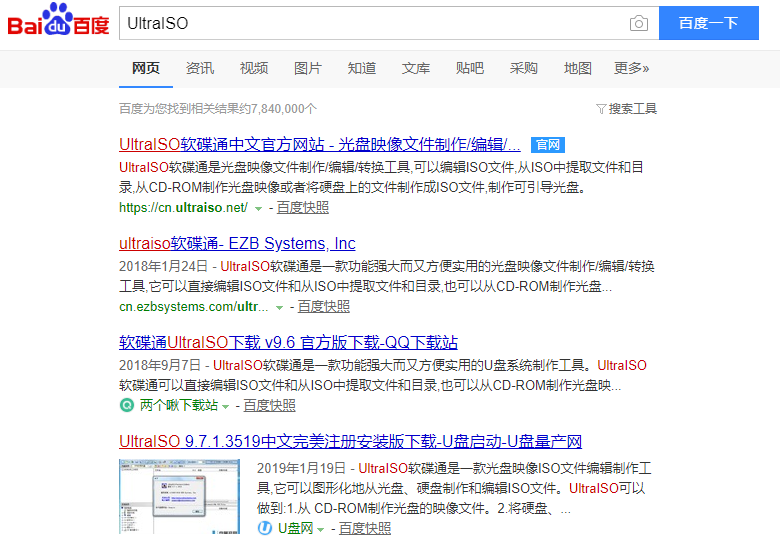Show more categories via 更多»
Image resolution: width=780 pixels, height=554 pixels.
pos(631,68)
